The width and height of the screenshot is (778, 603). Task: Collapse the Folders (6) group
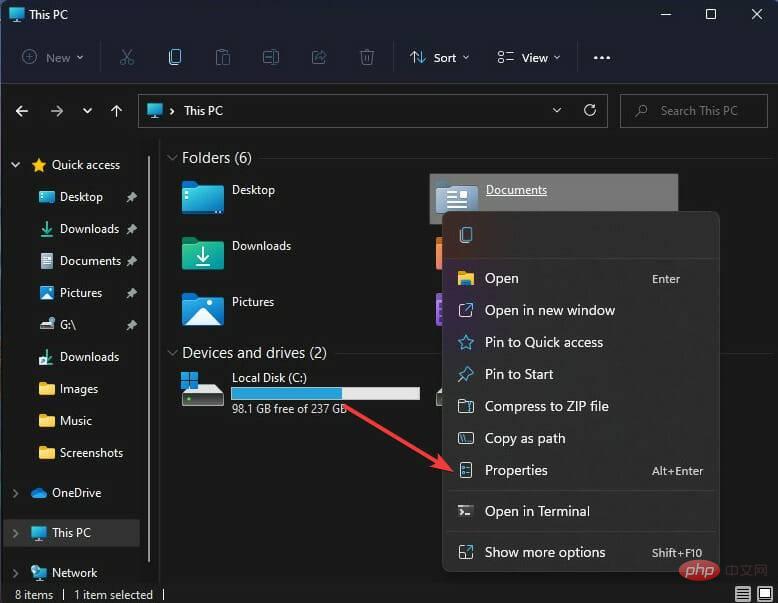171,158
